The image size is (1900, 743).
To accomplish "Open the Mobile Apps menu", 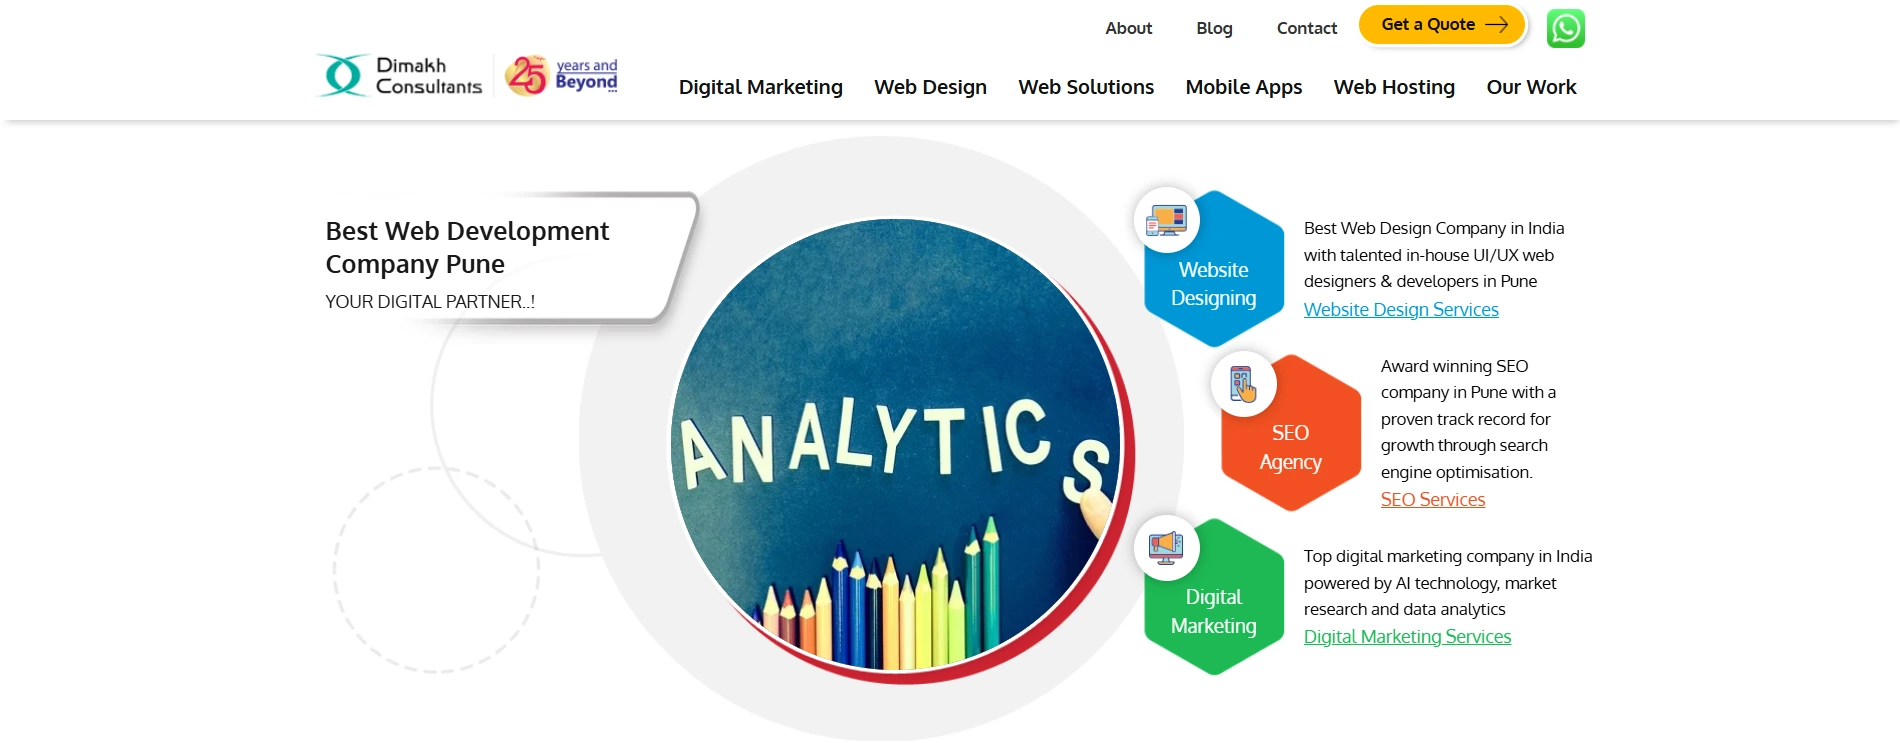I will point(1243,87).
